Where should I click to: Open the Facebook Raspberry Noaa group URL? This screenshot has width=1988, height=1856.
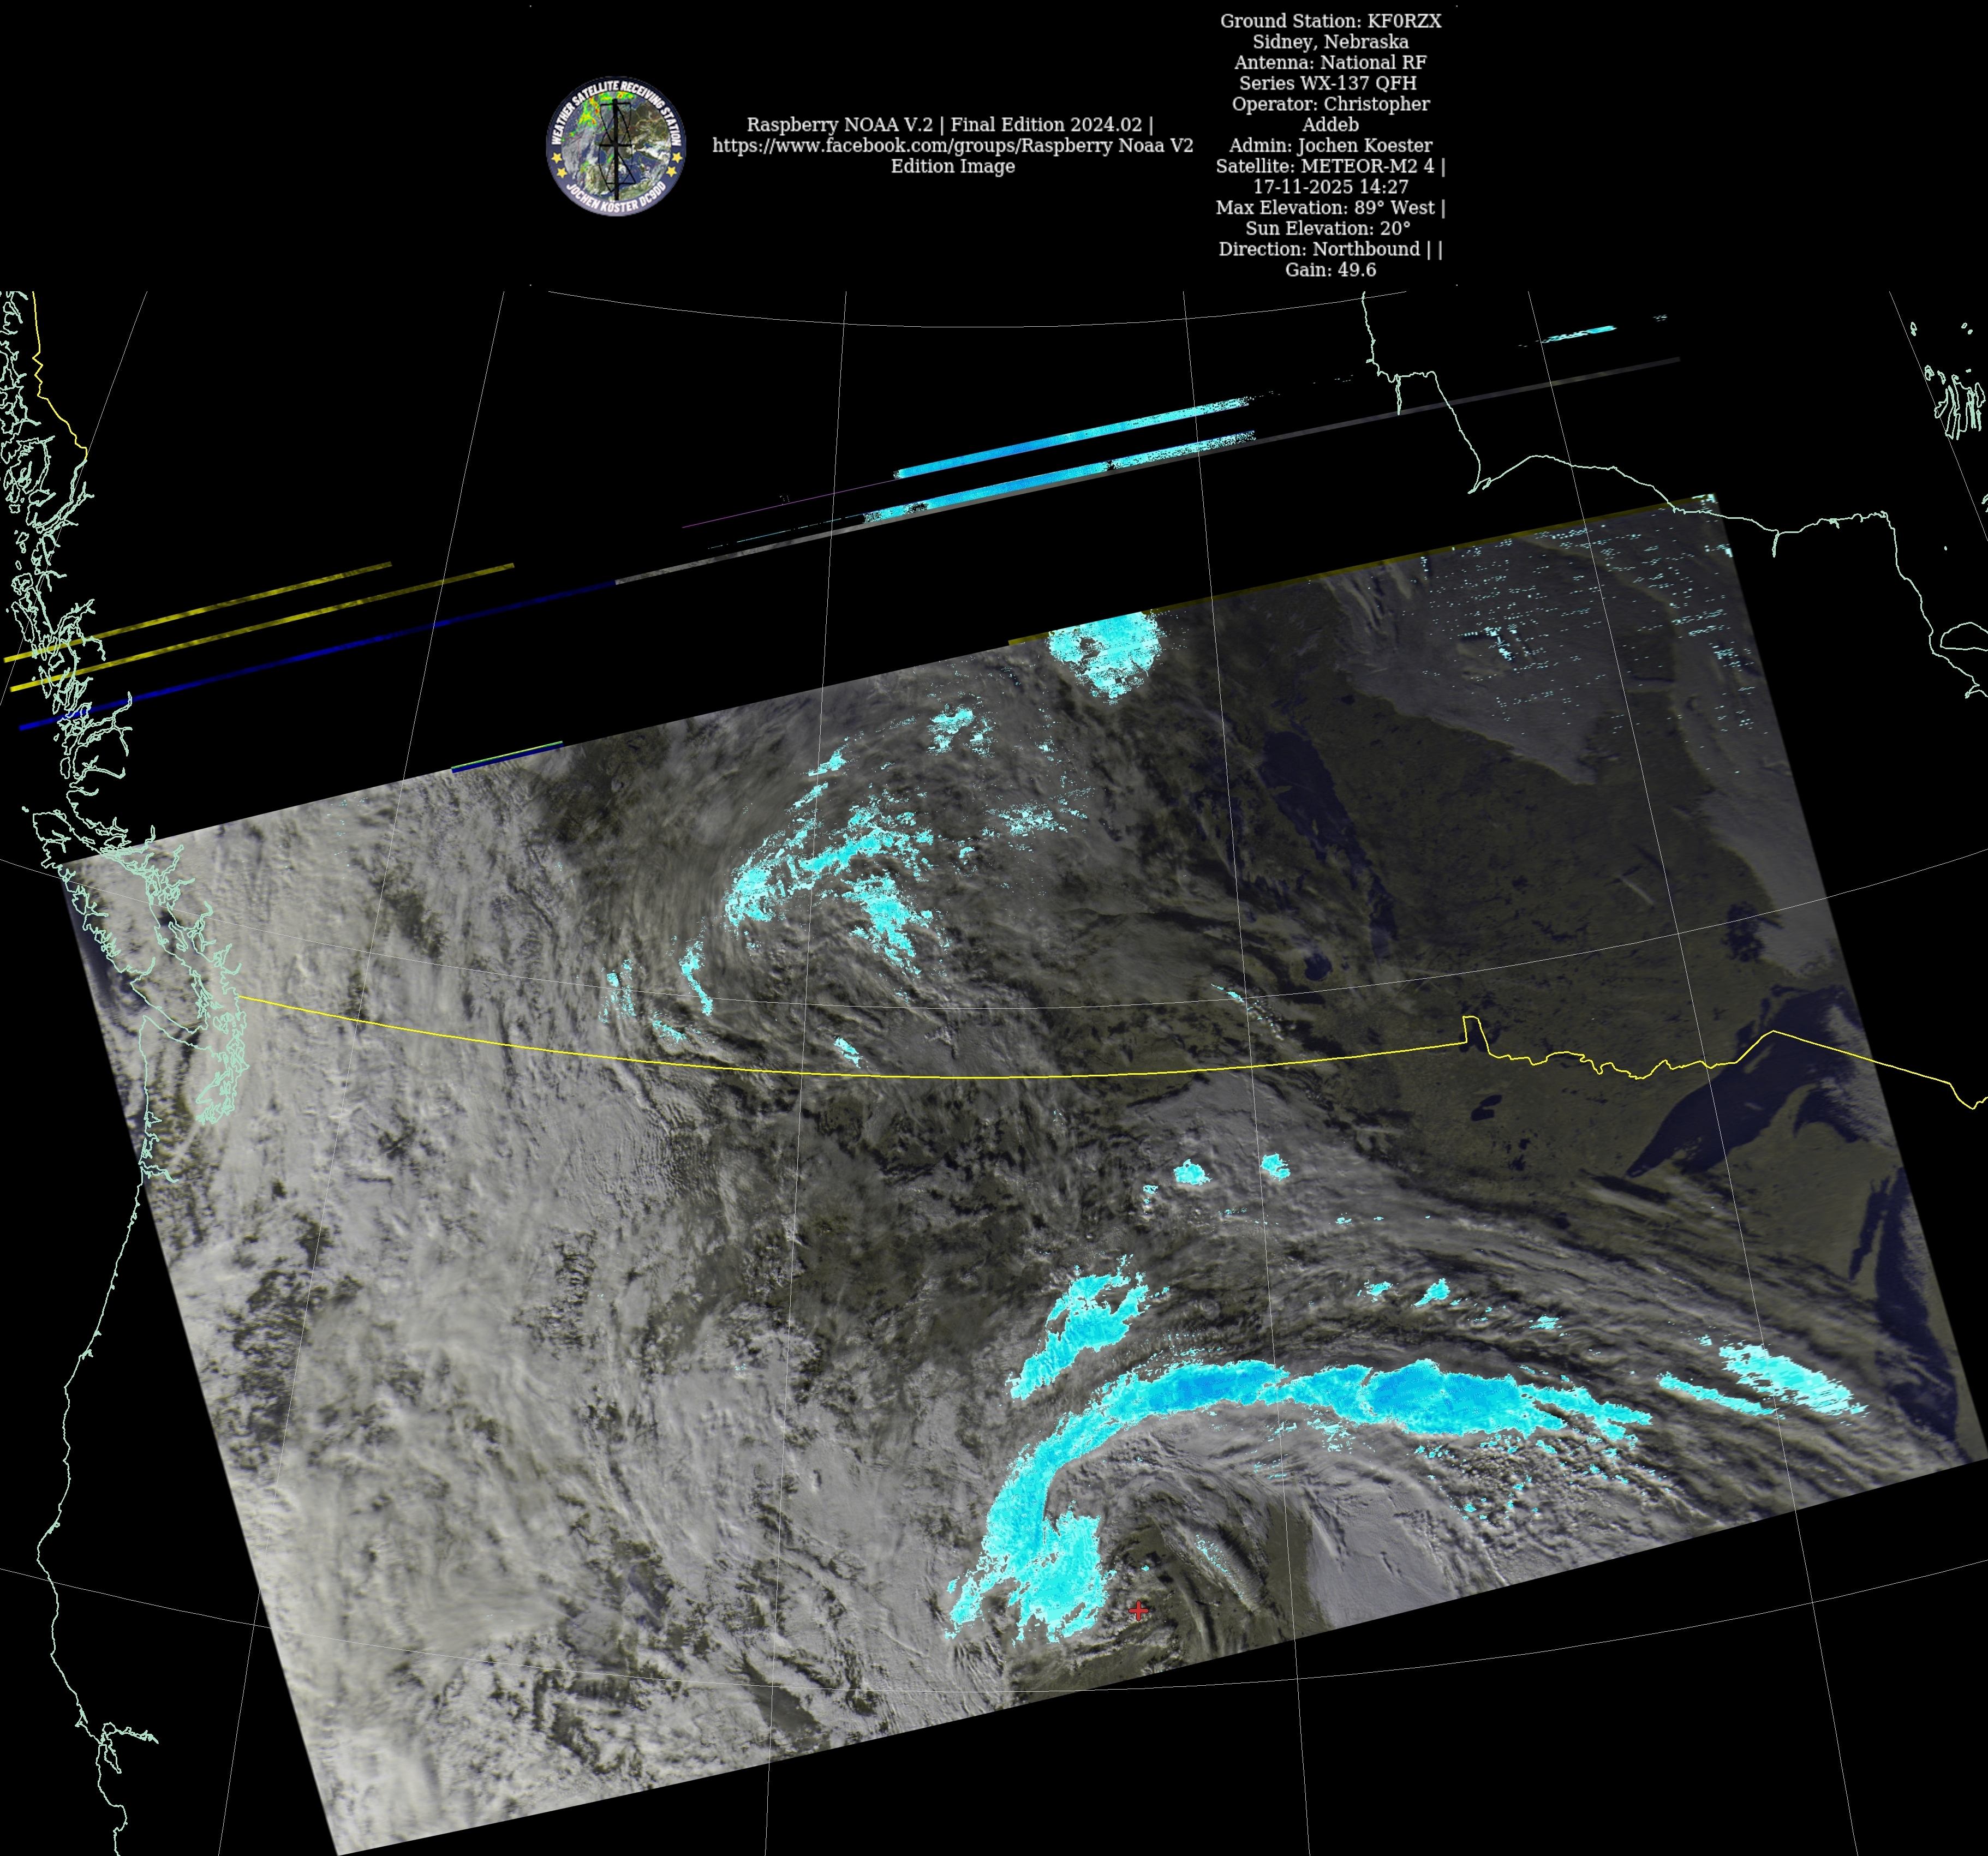coord(952,146)
